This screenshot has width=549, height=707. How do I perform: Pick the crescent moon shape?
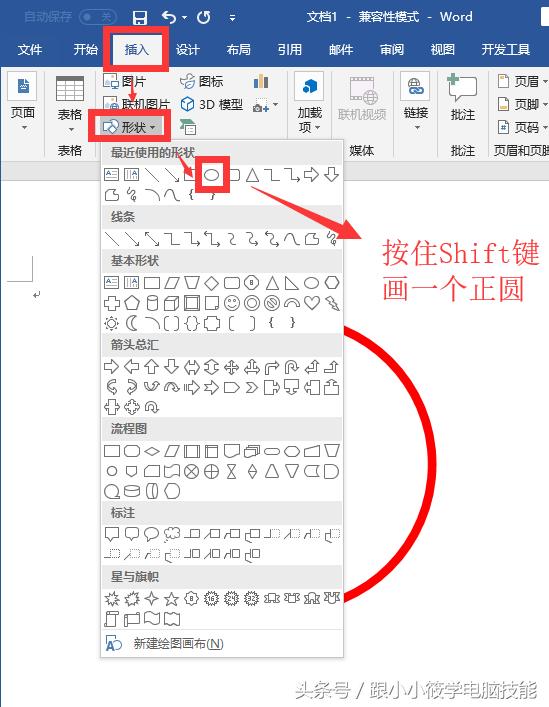click(132, 323)
